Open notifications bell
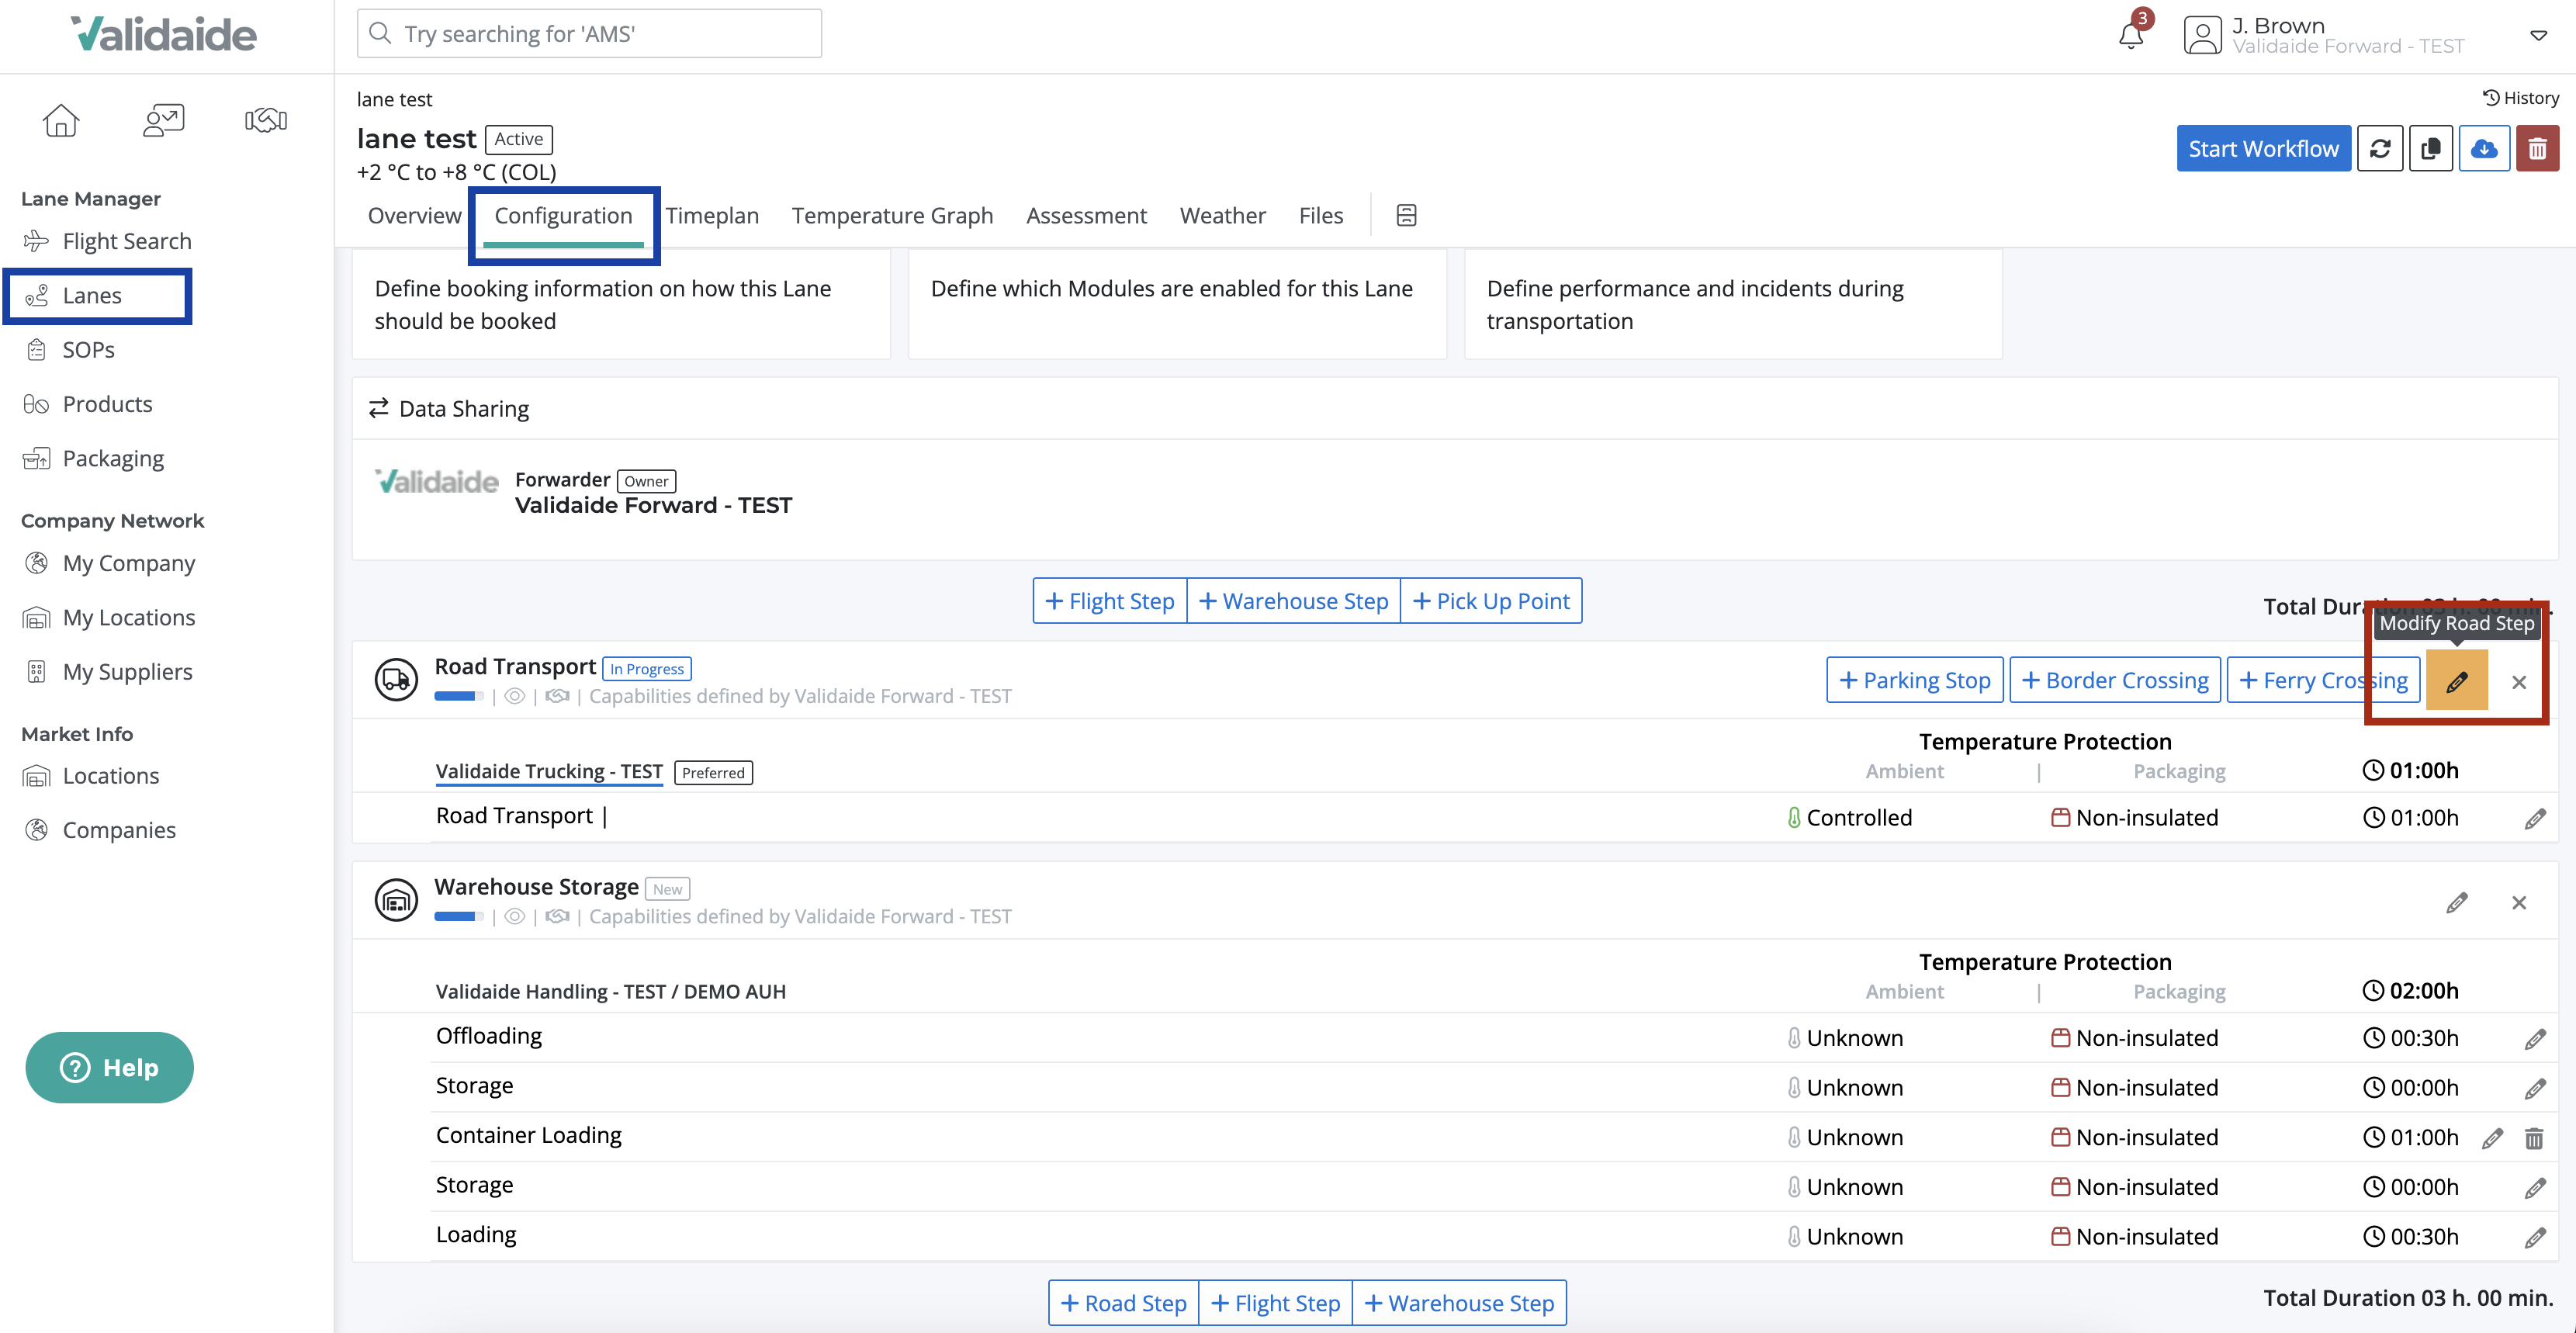The height and width of the screenshot is (1333, 2576). click(2131, 34)
